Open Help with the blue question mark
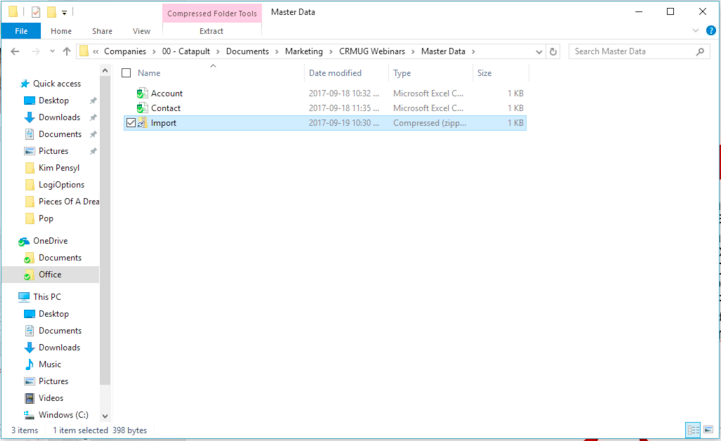Viewport: 721px width, 441px height. tap(710, 31)
